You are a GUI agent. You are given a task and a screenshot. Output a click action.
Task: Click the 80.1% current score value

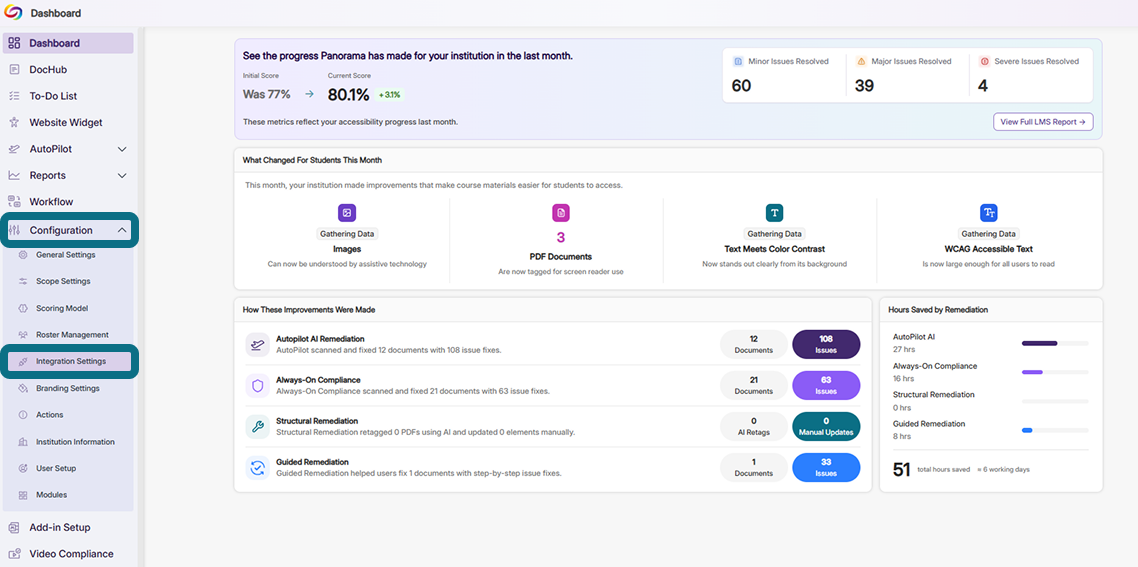pyautogui.click(x=348, y=94)
